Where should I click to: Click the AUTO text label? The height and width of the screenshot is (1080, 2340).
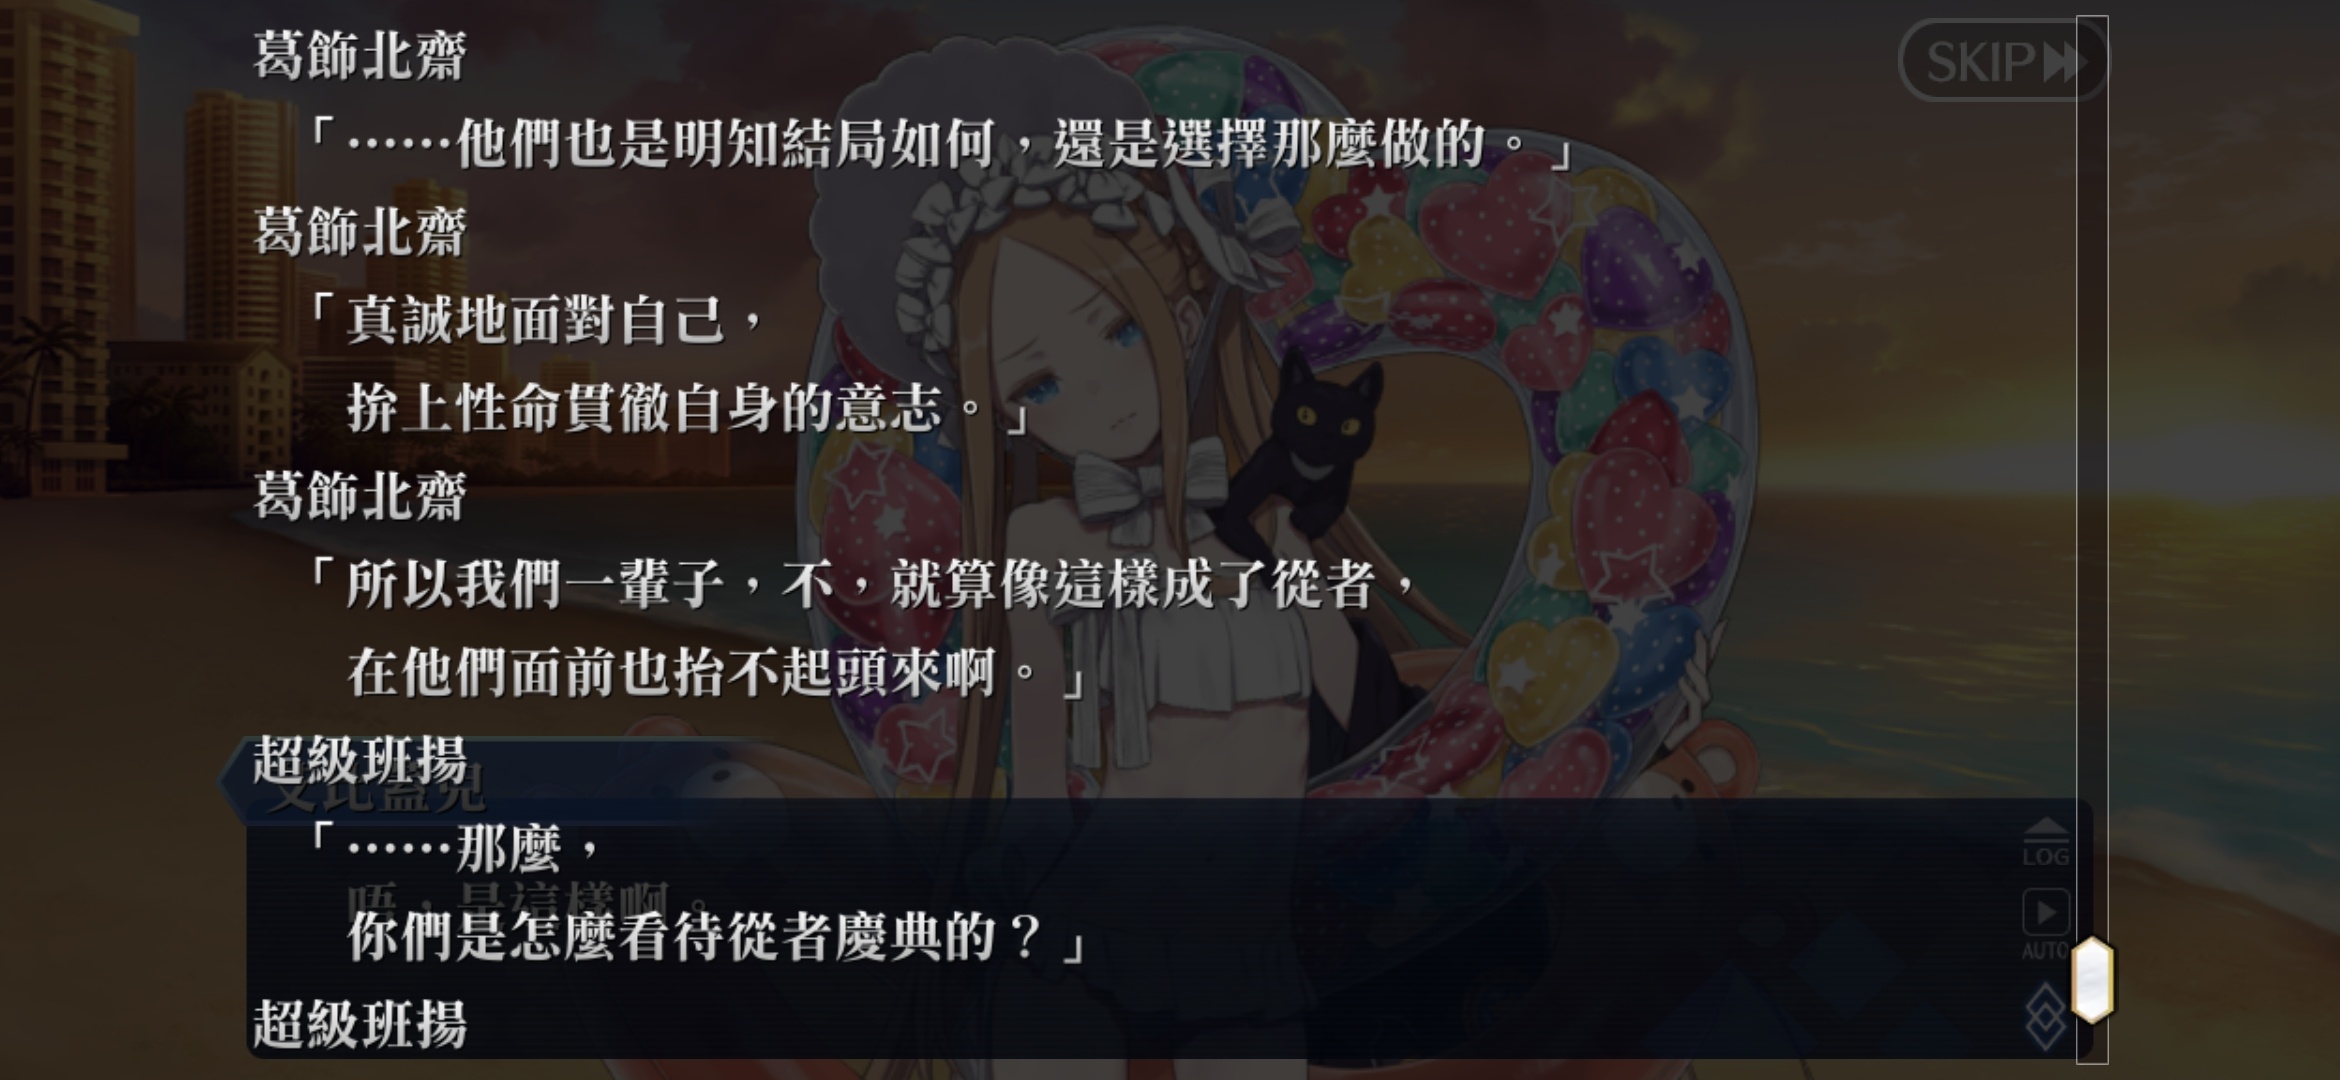point(2045,950)
